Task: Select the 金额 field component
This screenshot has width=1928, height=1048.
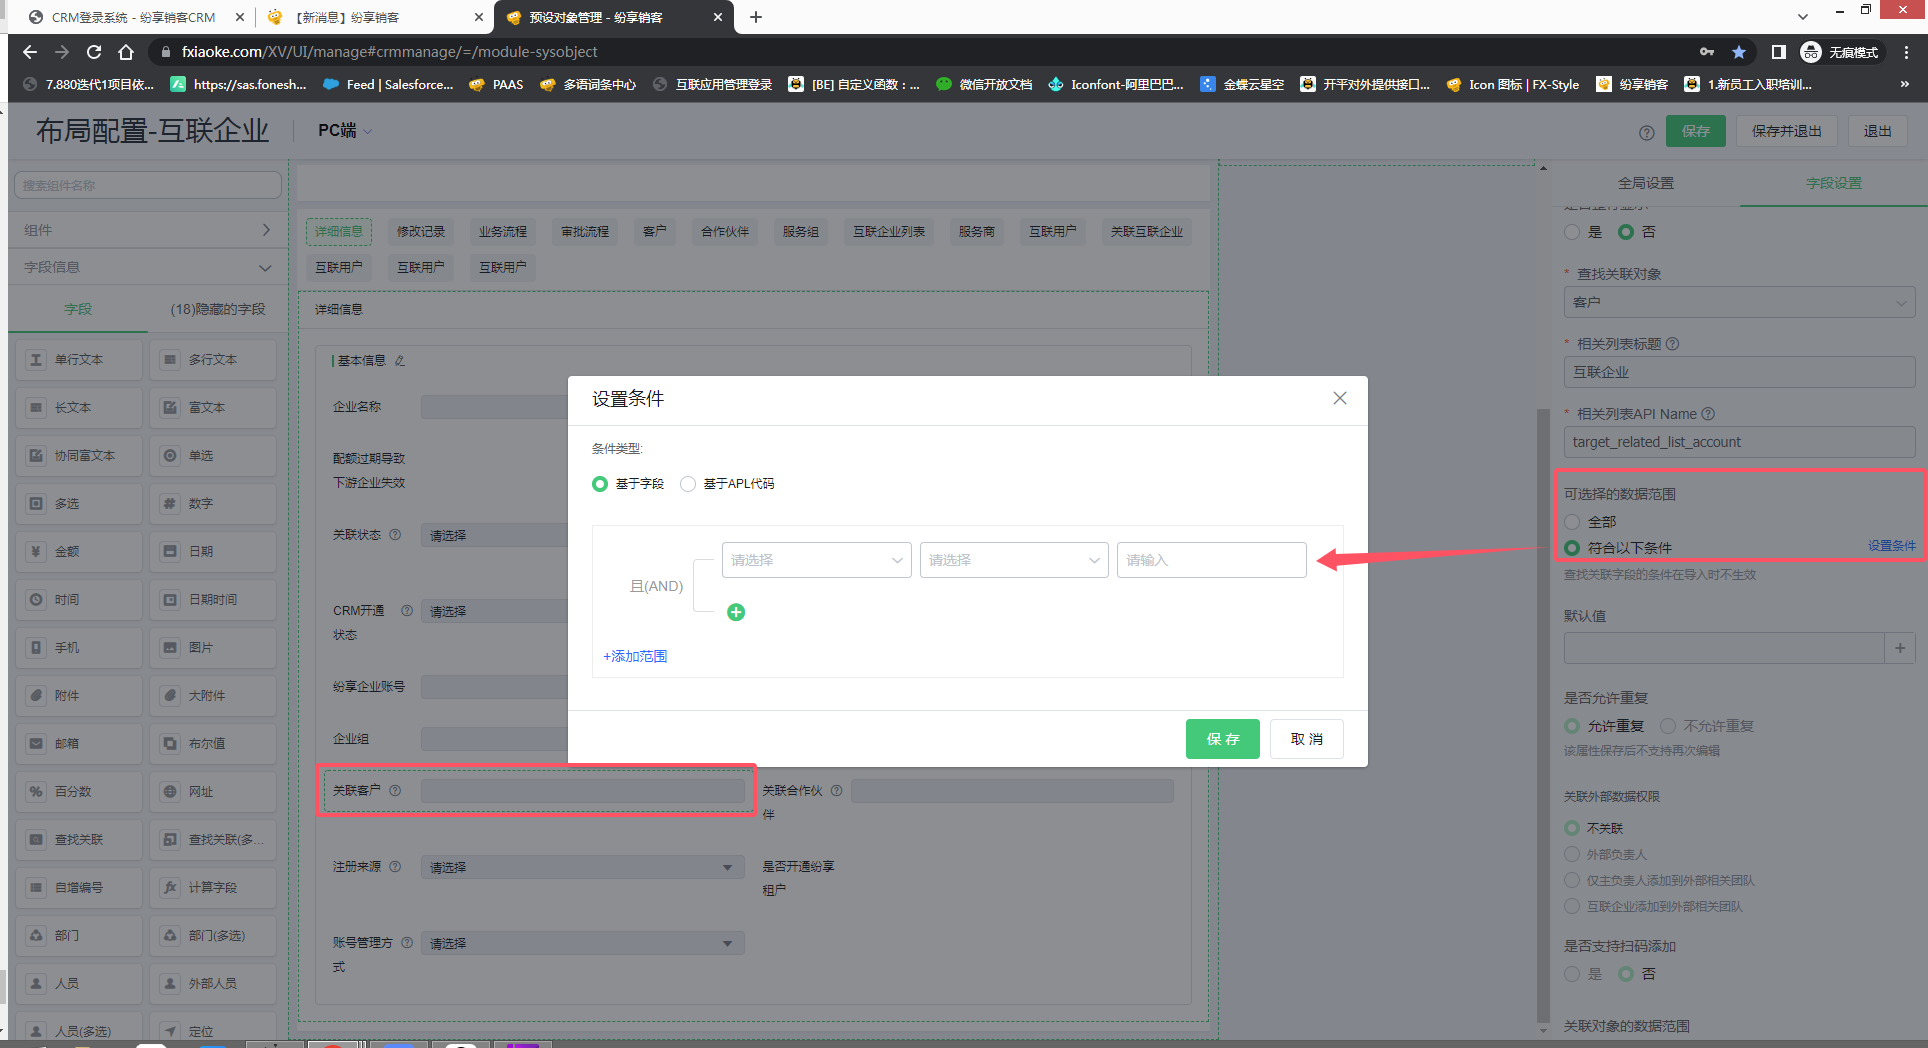Action: pos(79,552)
